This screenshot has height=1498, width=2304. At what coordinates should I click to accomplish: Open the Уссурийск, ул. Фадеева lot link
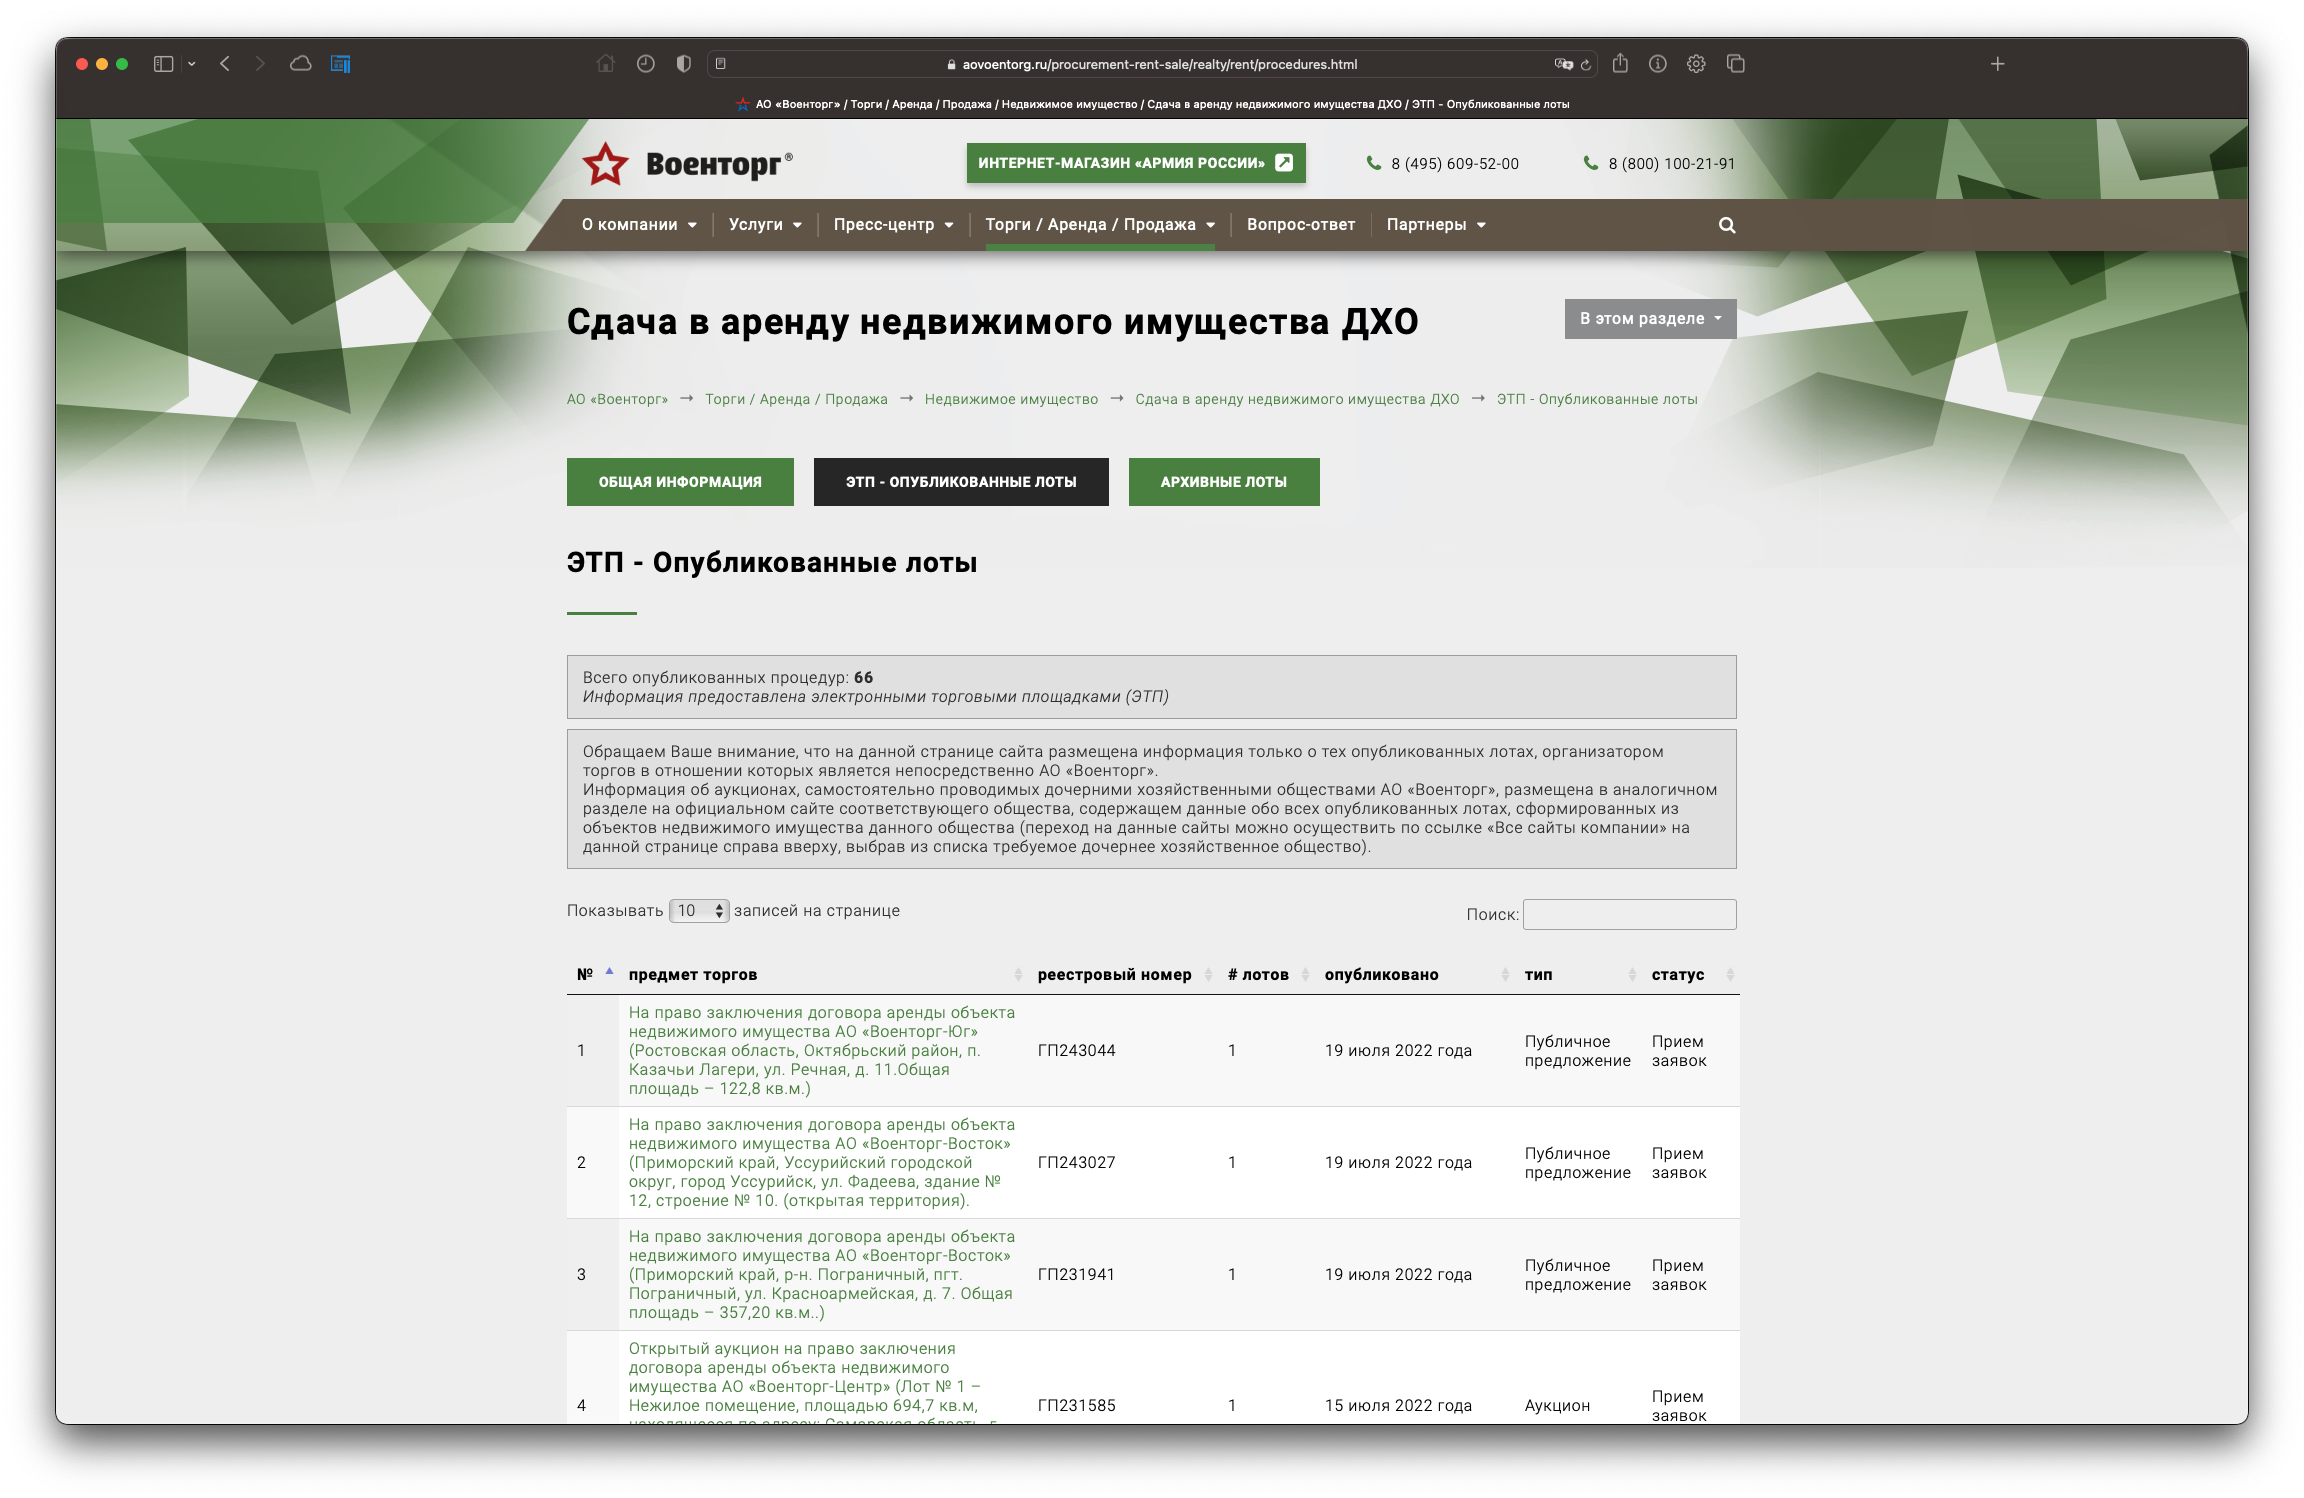tap(822, 1163)
